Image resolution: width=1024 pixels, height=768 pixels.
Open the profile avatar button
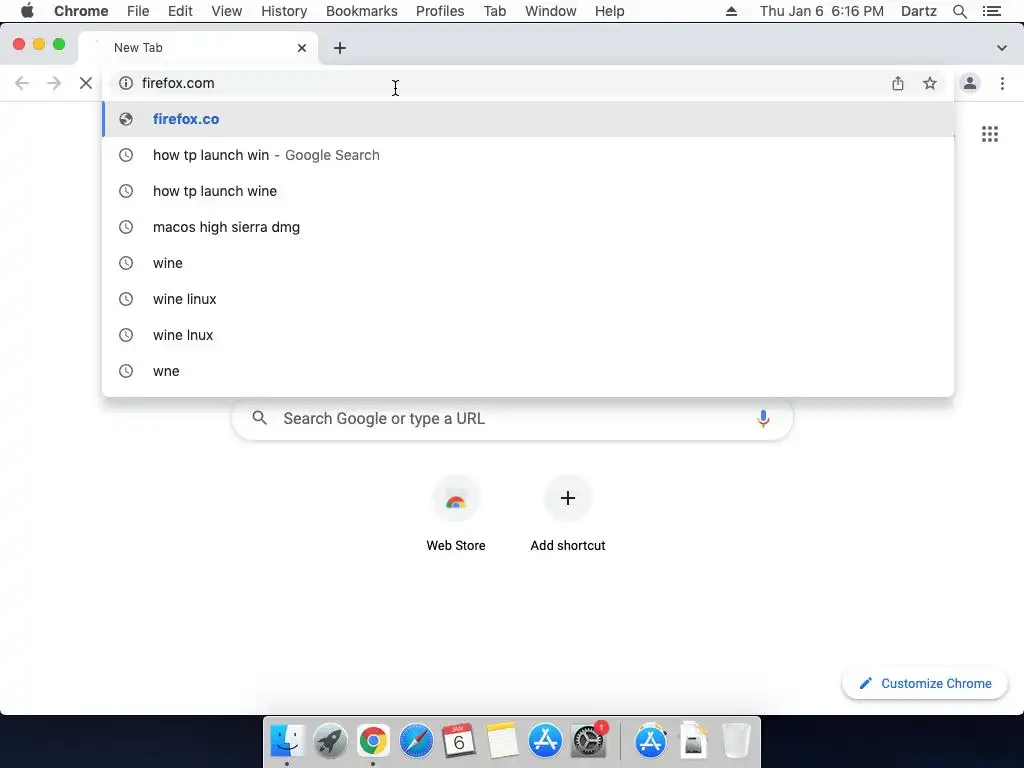coord(970,83)
